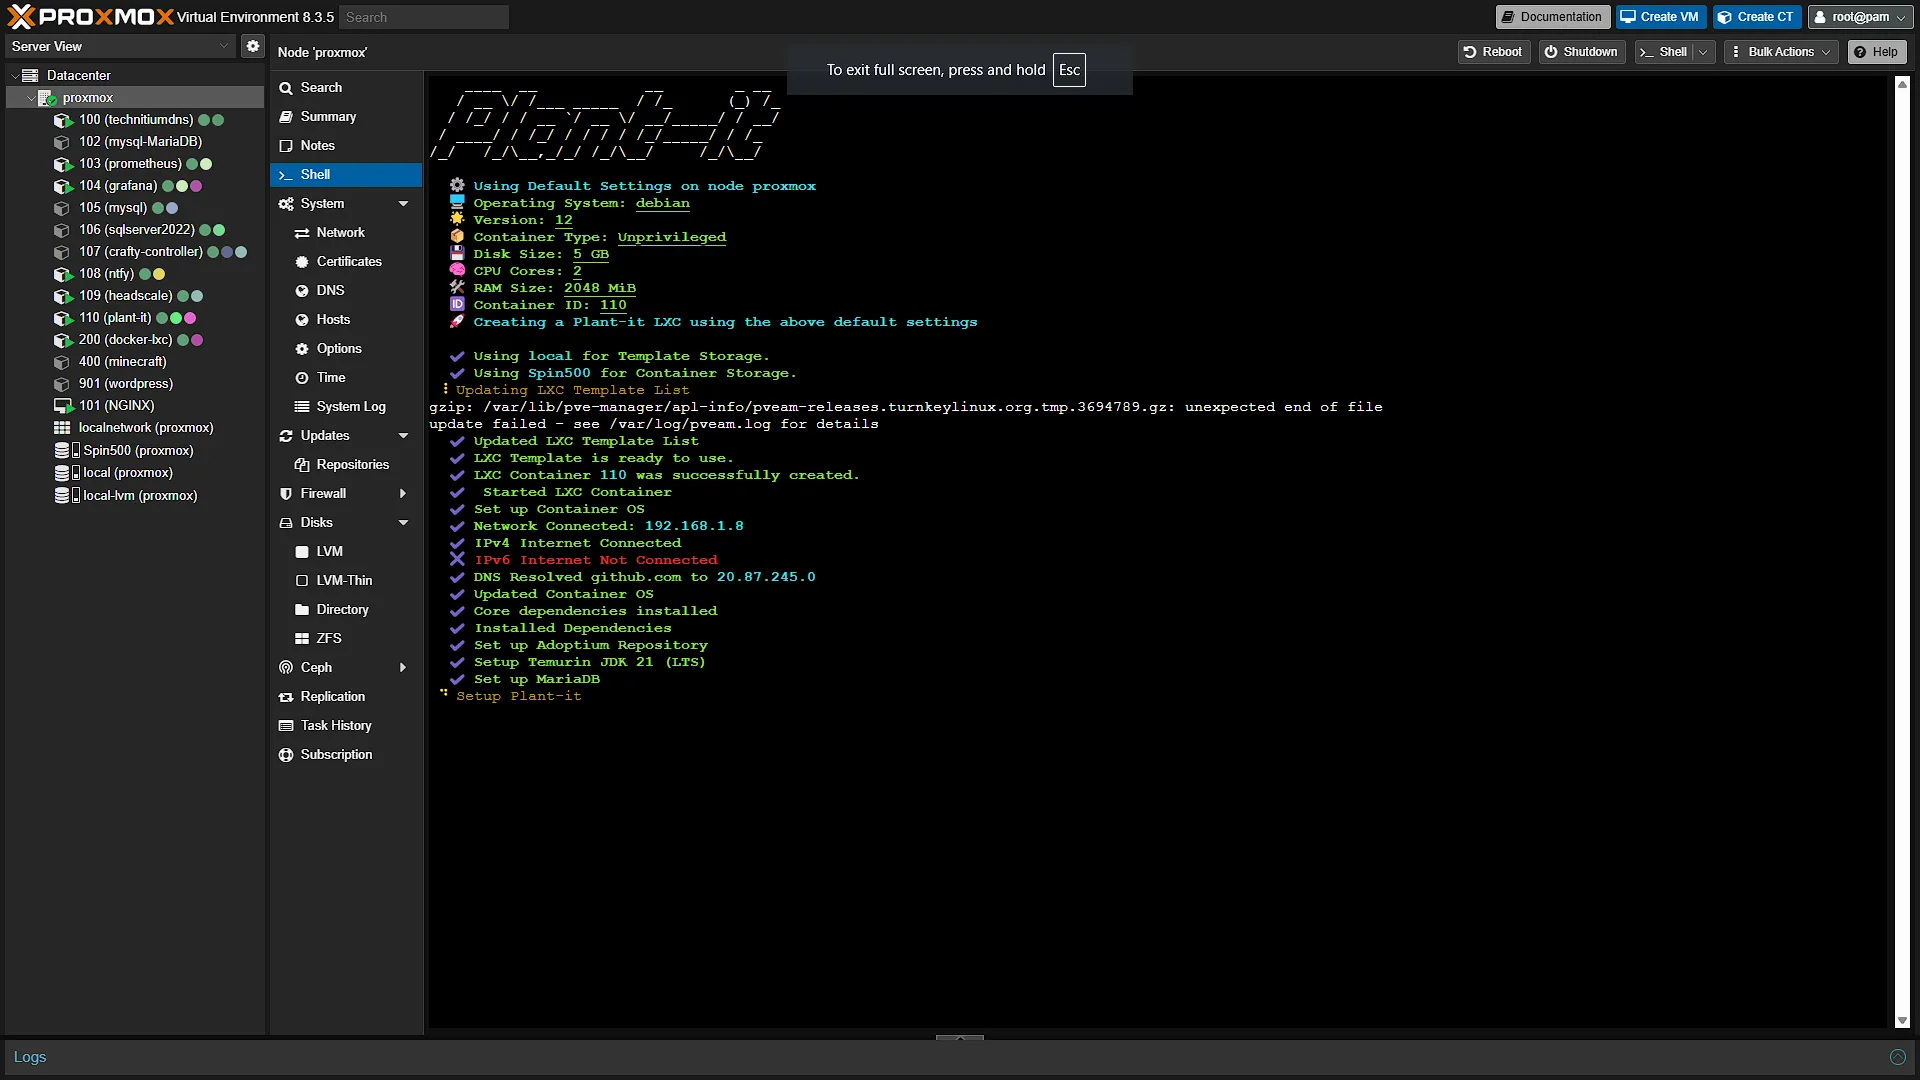Select the Shell menu item

pos(345,175)
